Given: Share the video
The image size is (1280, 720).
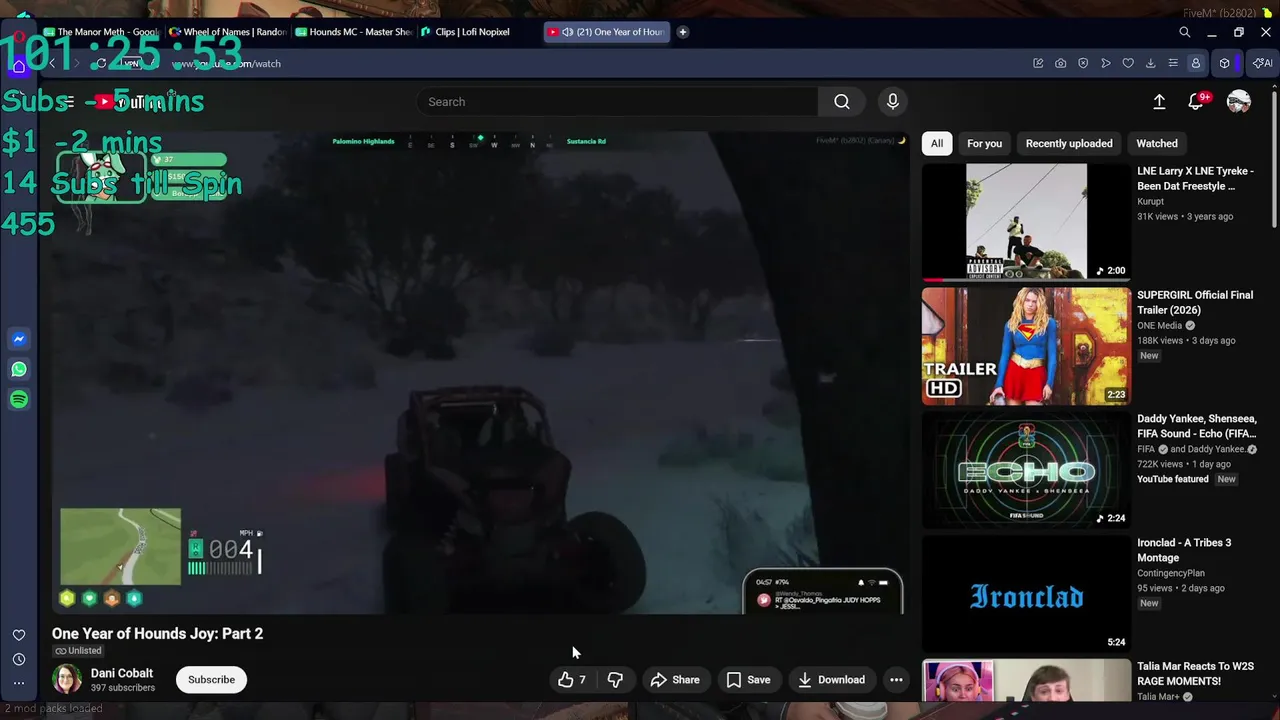Looking at the screenshot, I should point(675,680).
